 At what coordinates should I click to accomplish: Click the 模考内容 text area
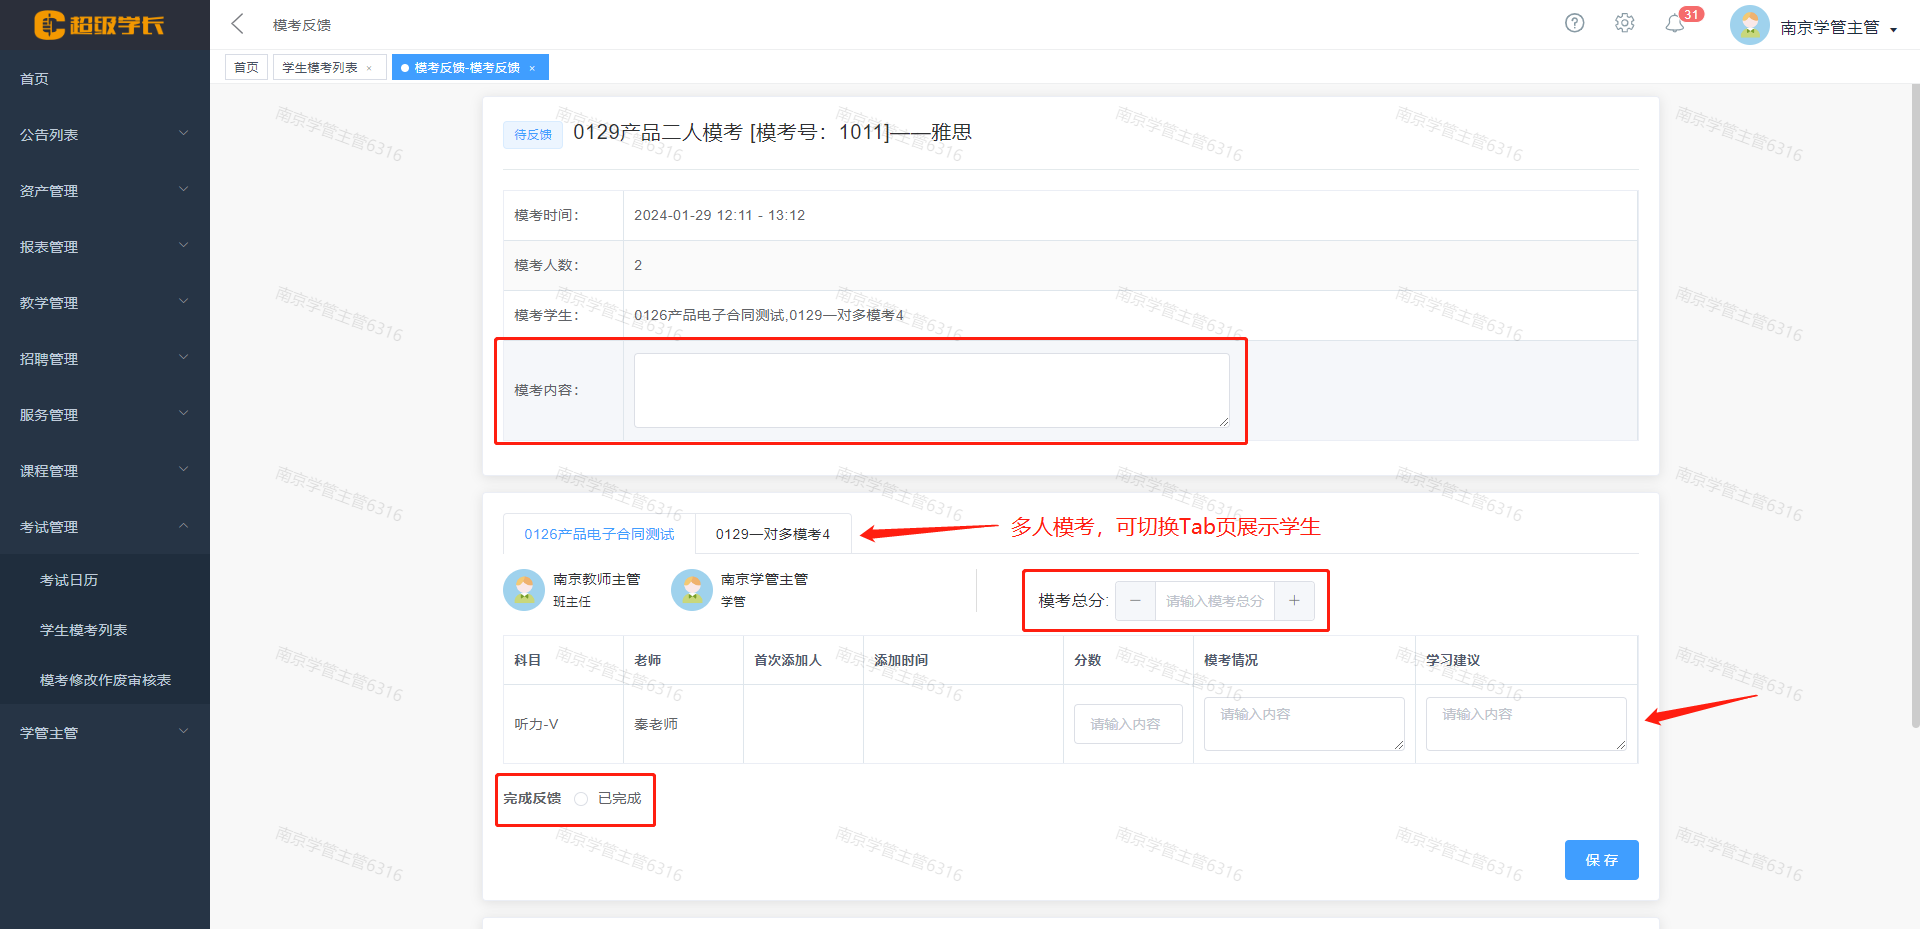(931, 390)
